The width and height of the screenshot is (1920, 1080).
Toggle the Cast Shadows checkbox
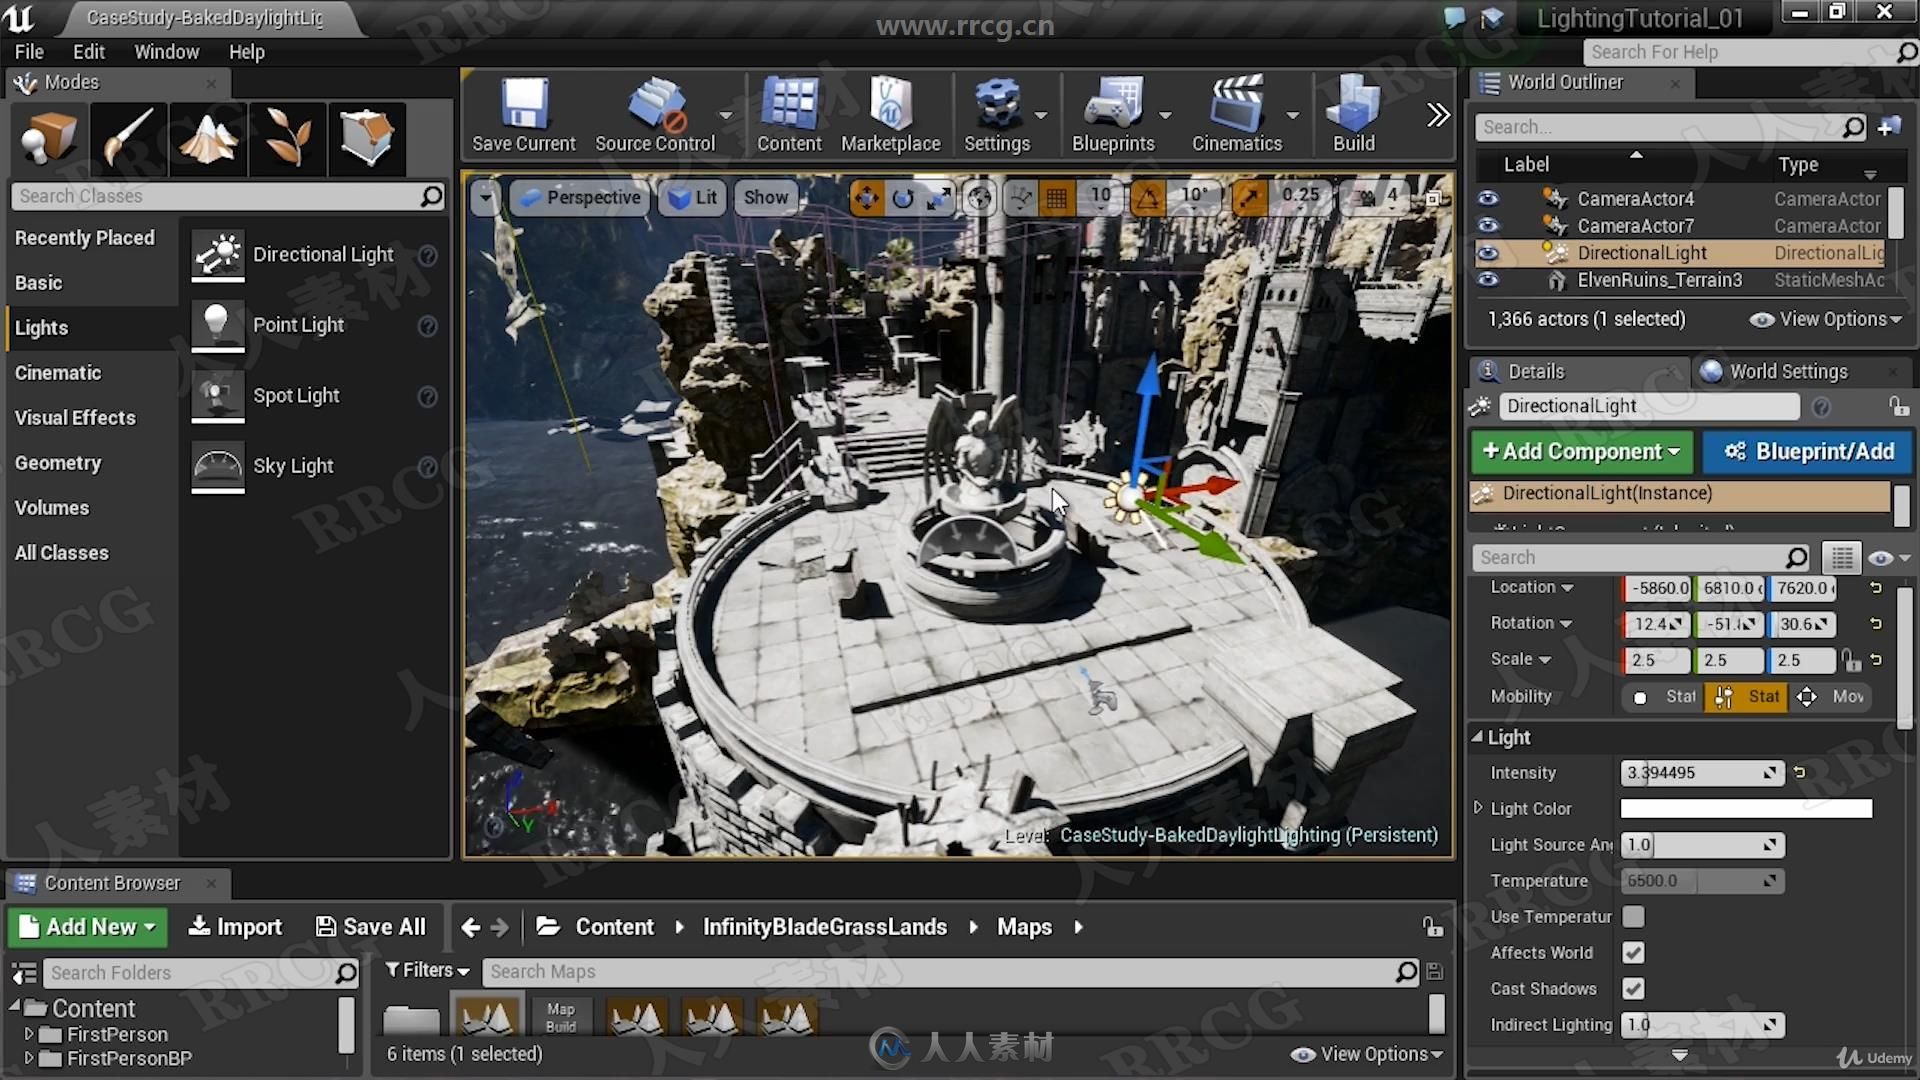pos(1633,988)
